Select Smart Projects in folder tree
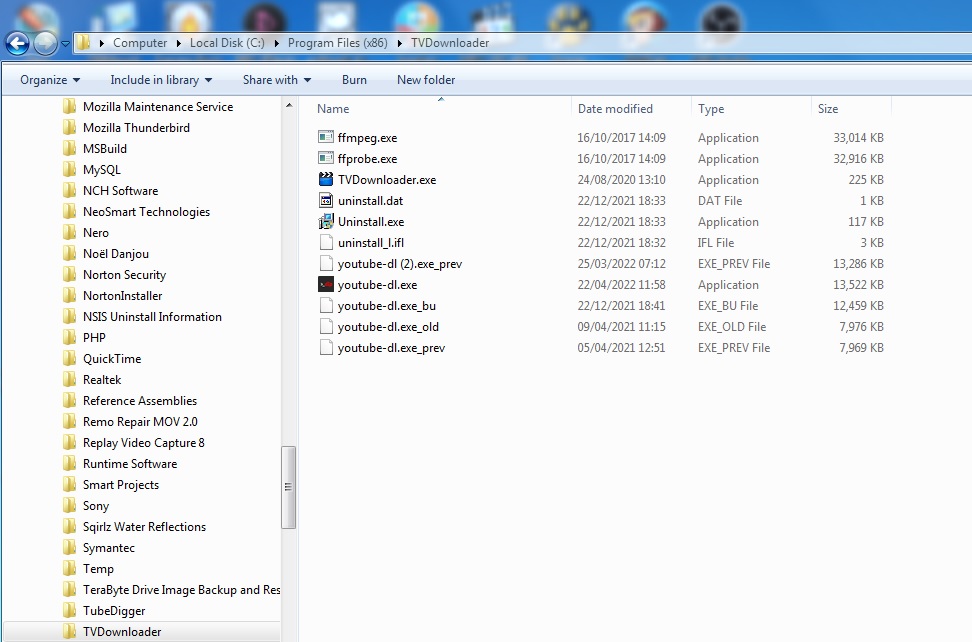The width and height of the screenshot is (972, 642). (121, 485)
